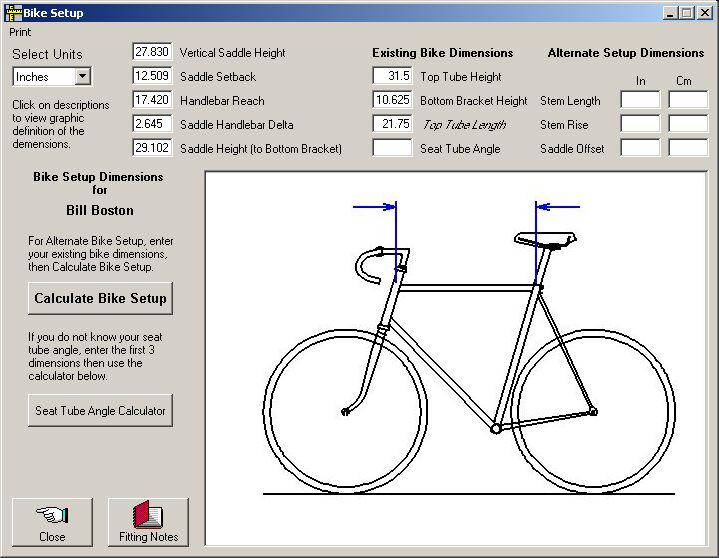
Task: Click the Bill Boston name text
Action: 100,210
